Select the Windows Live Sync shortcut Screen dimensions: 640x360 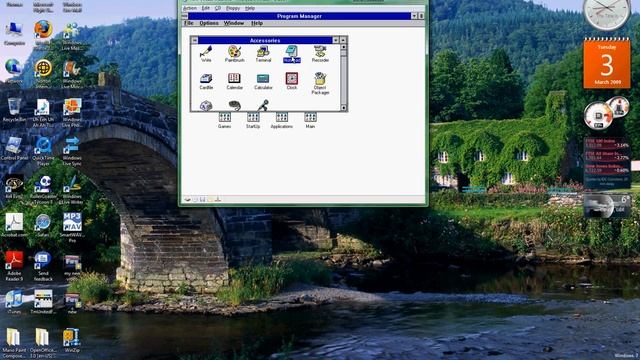[x=72, y=151]
